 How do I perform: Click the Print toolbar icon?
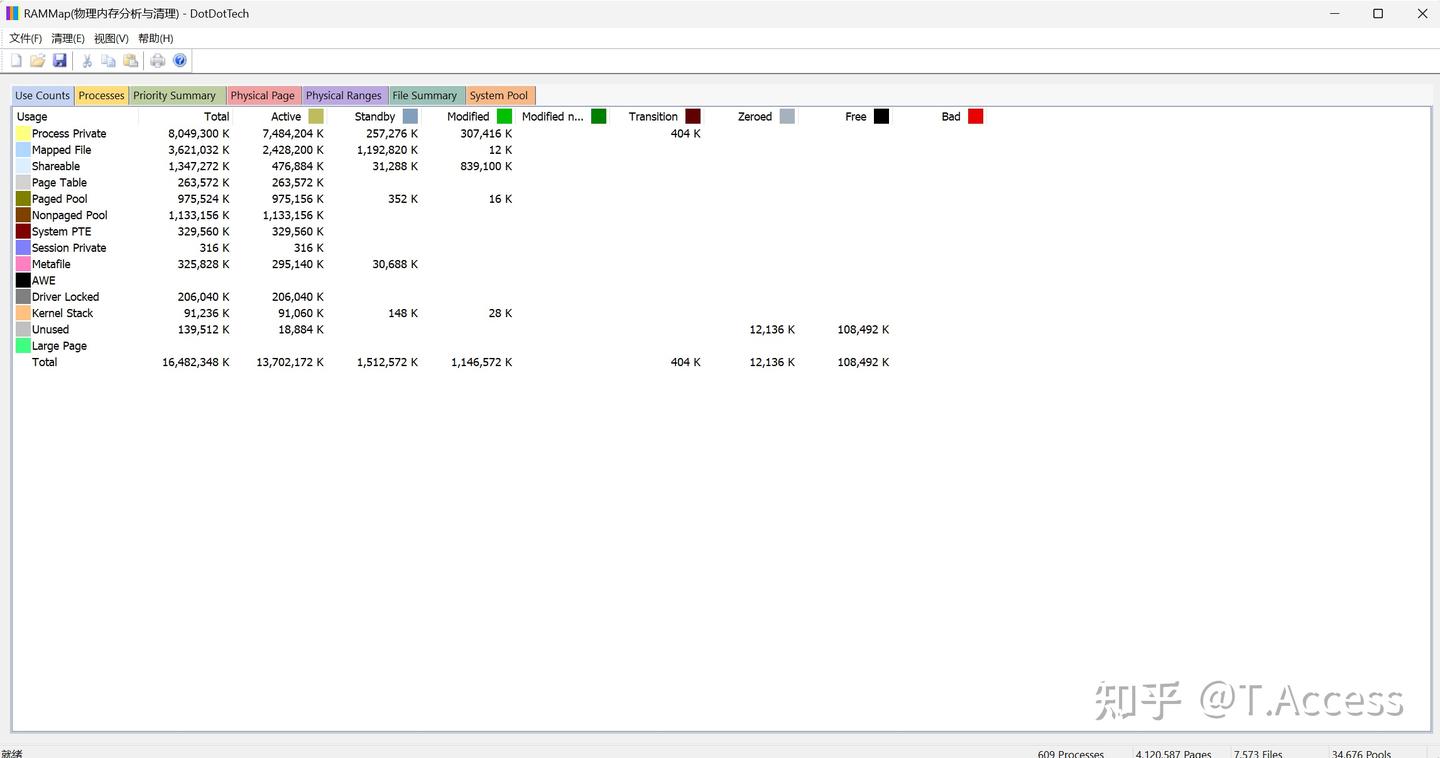[x=158, y=61]
